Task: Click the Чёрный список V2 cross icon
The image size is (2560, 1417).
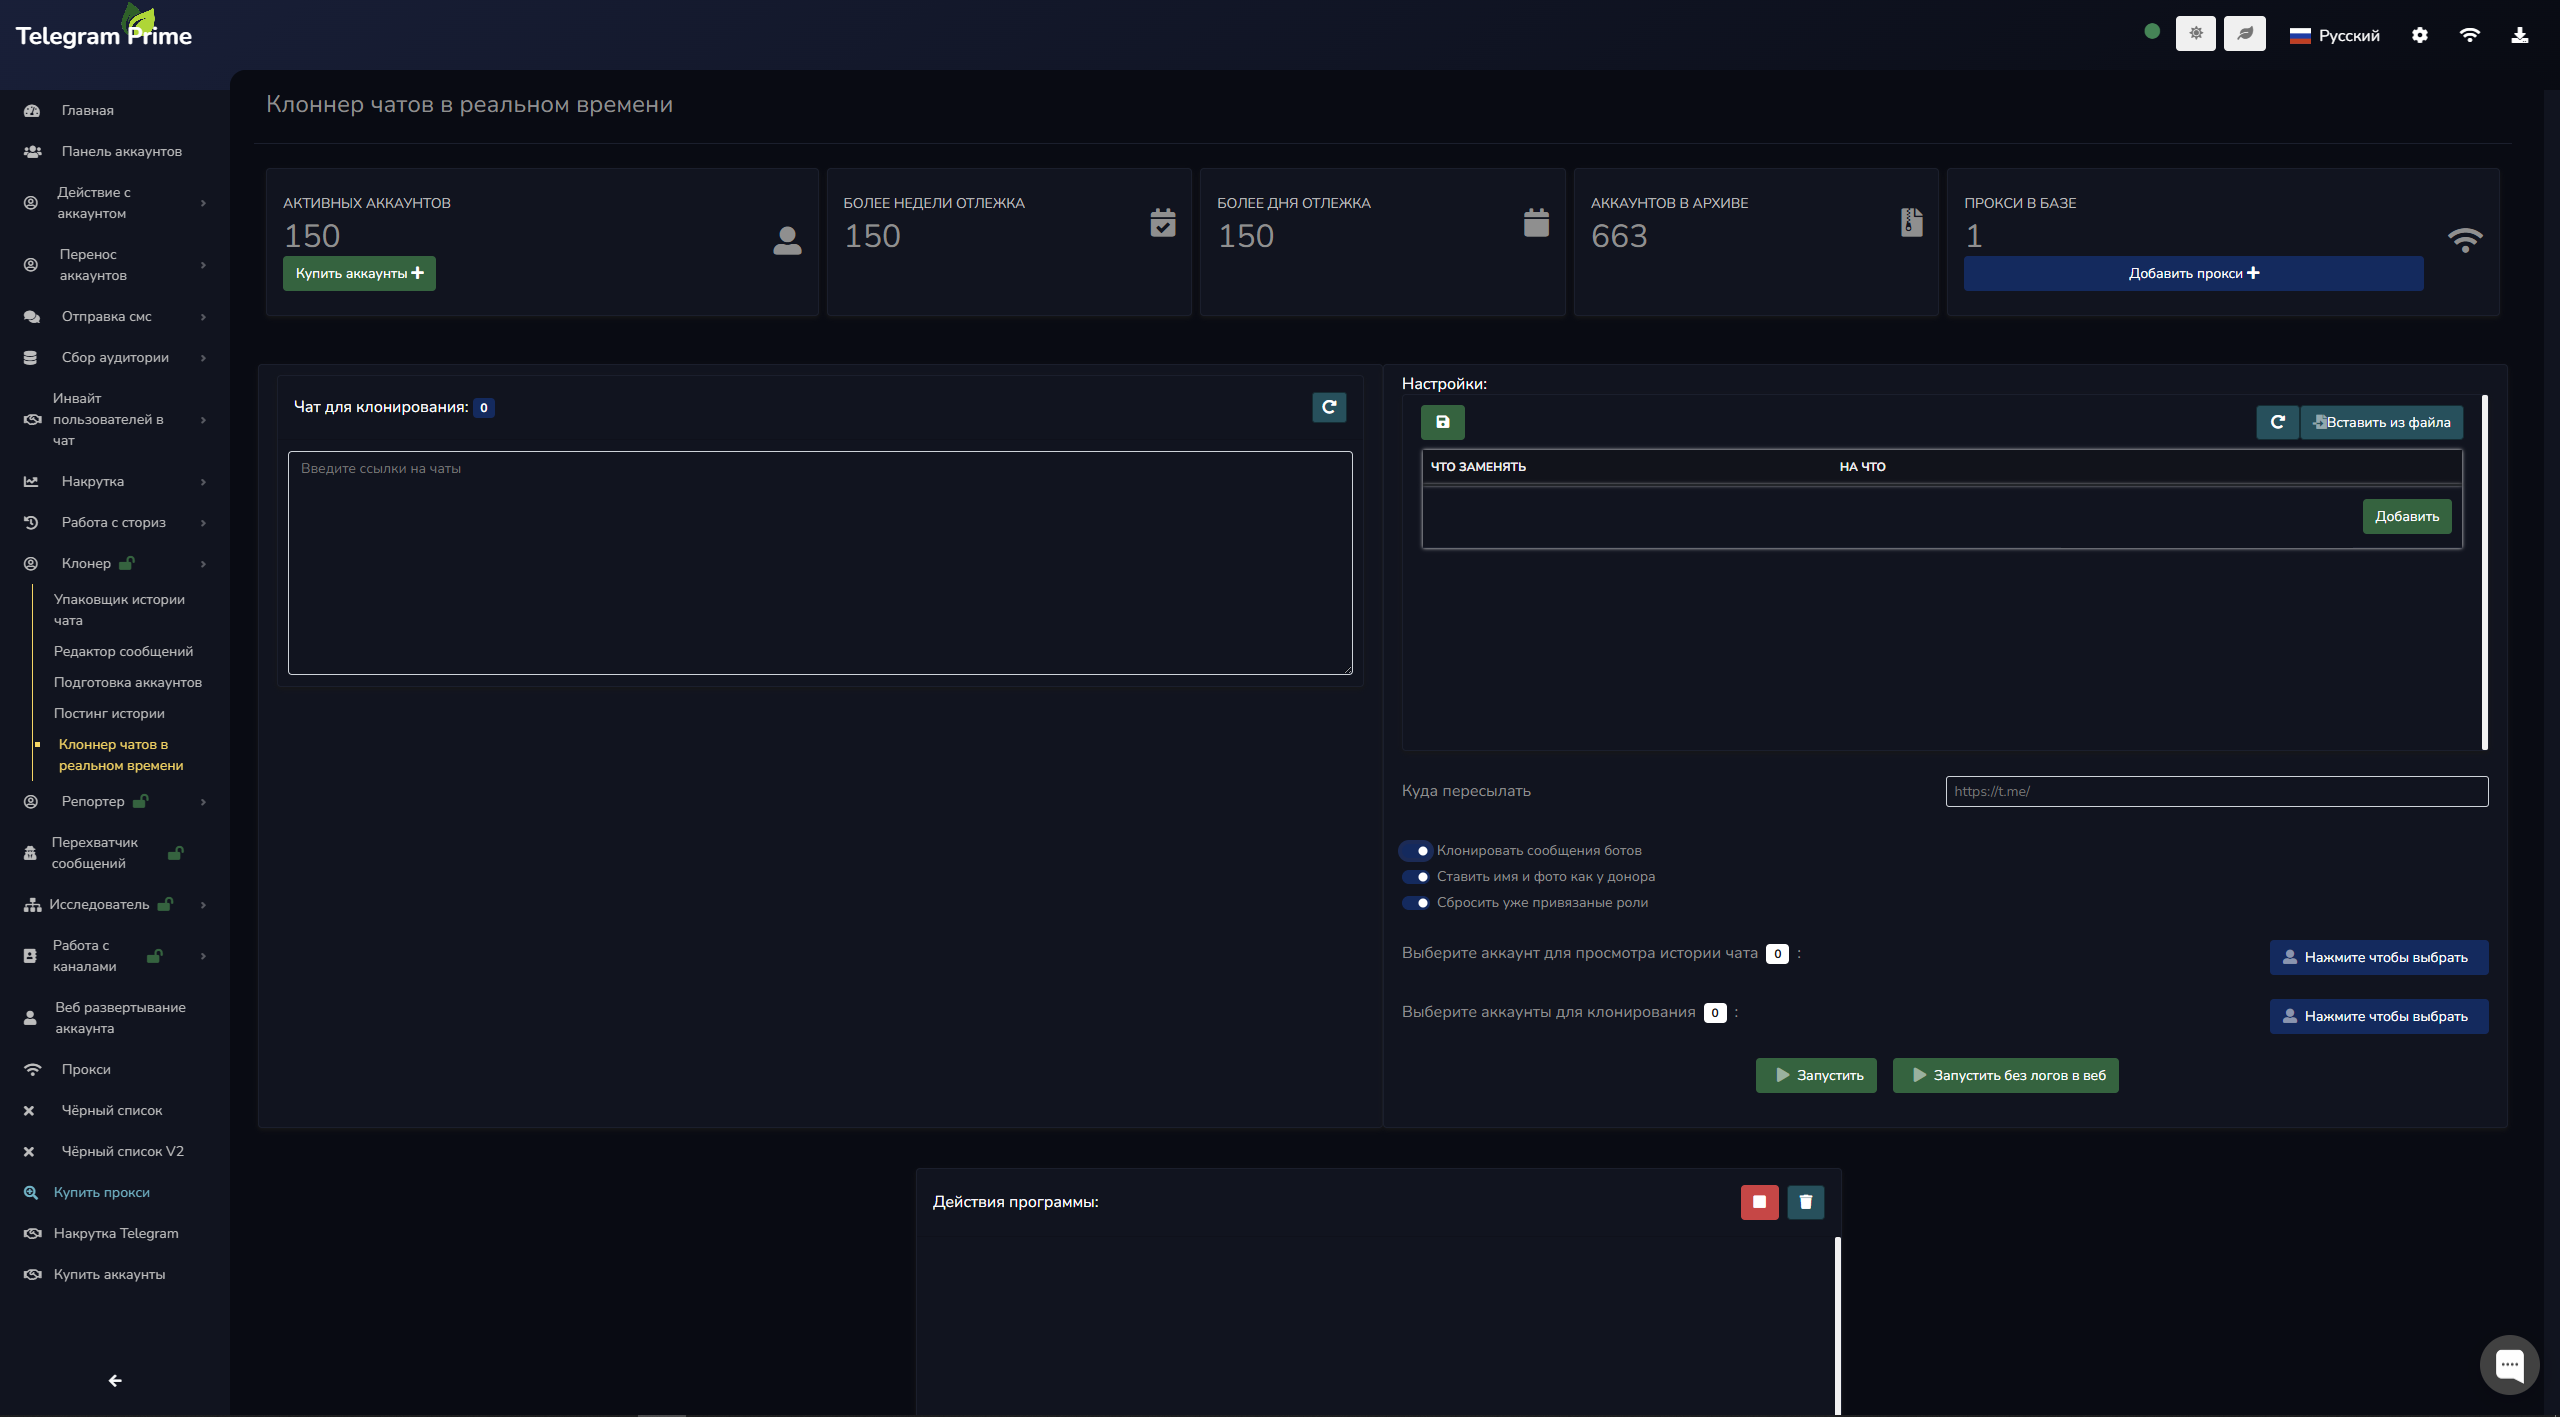Action: (29, 1152)
